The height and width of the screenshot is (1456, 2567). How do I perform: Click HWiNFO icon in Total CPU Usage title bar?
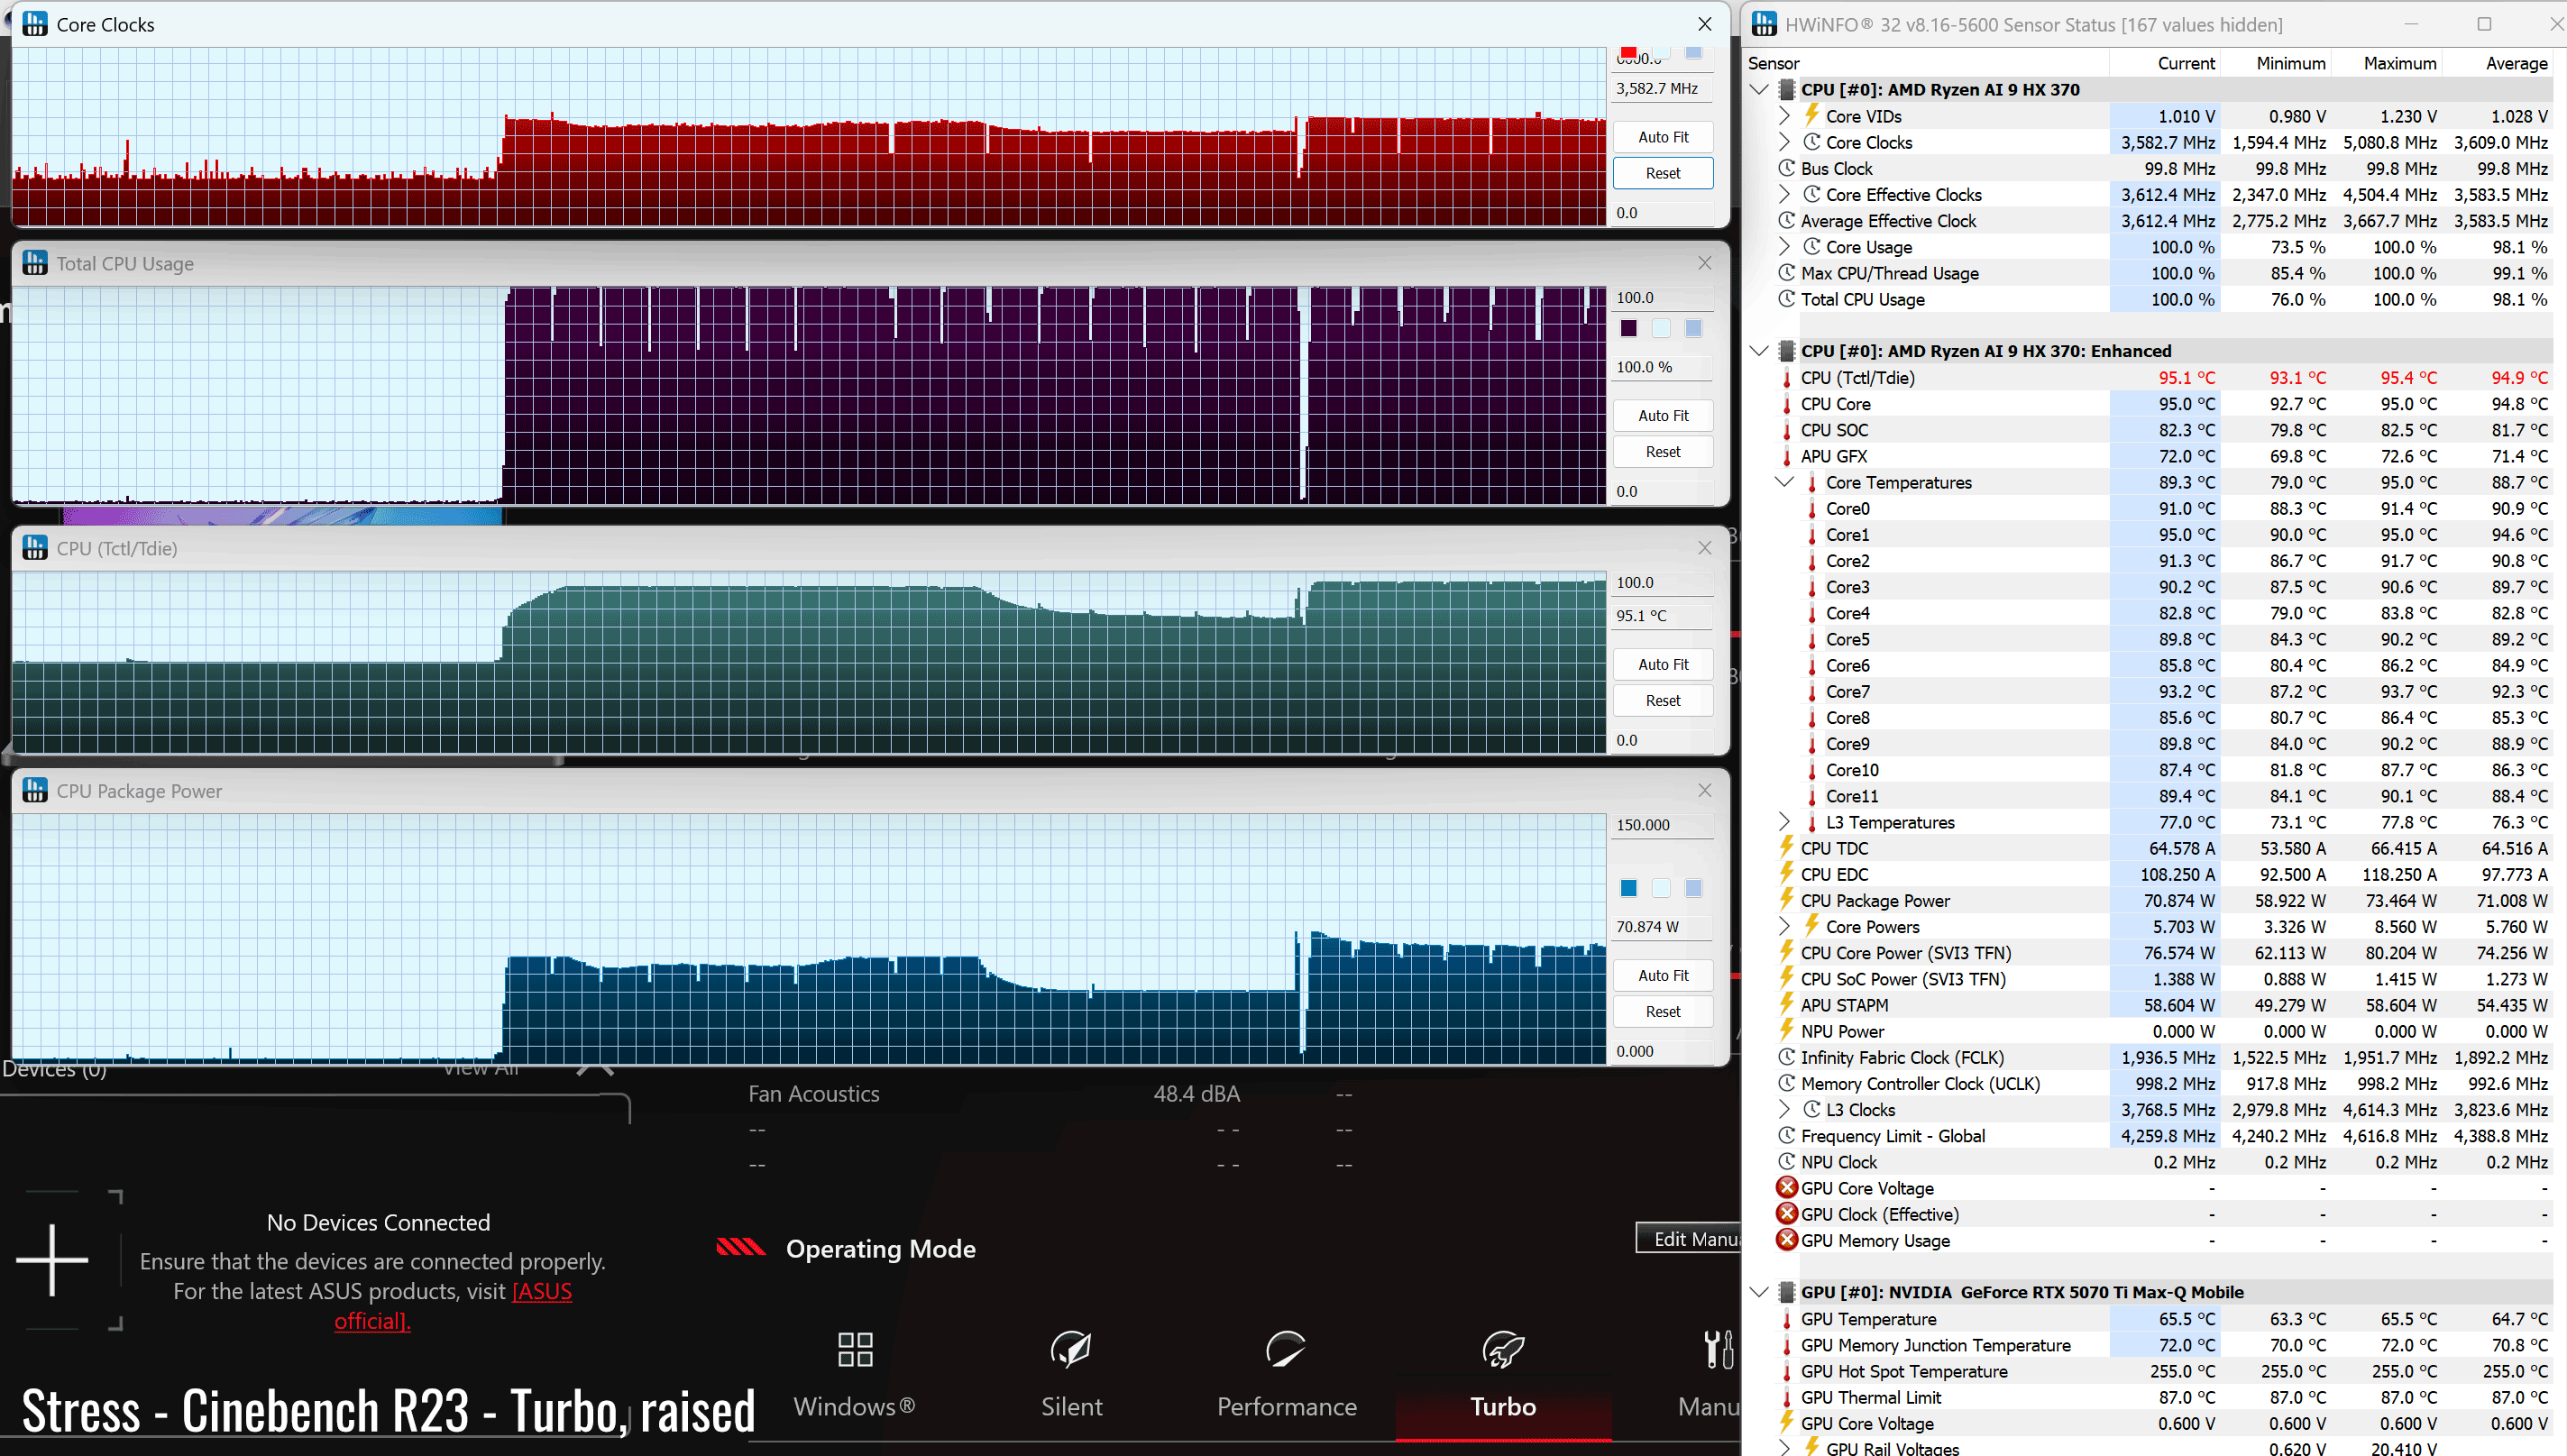[35, 263]
